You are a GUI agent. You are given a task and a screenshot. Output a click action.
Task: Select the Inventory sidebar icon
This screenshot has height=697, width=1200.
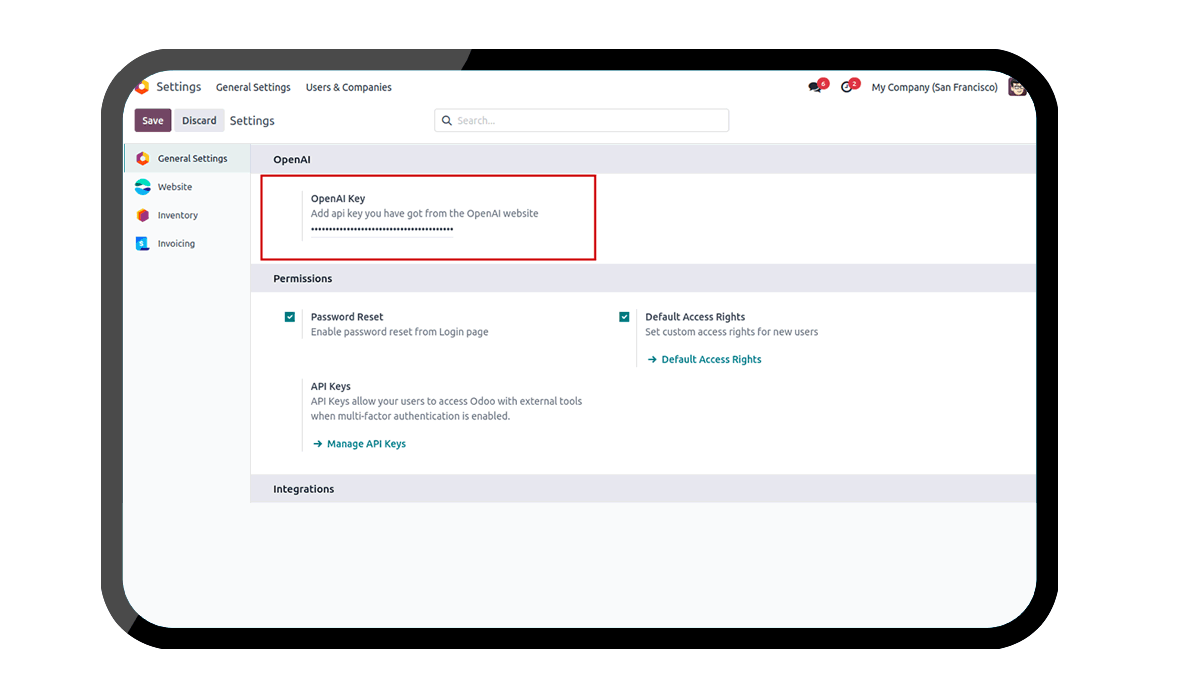143,215
